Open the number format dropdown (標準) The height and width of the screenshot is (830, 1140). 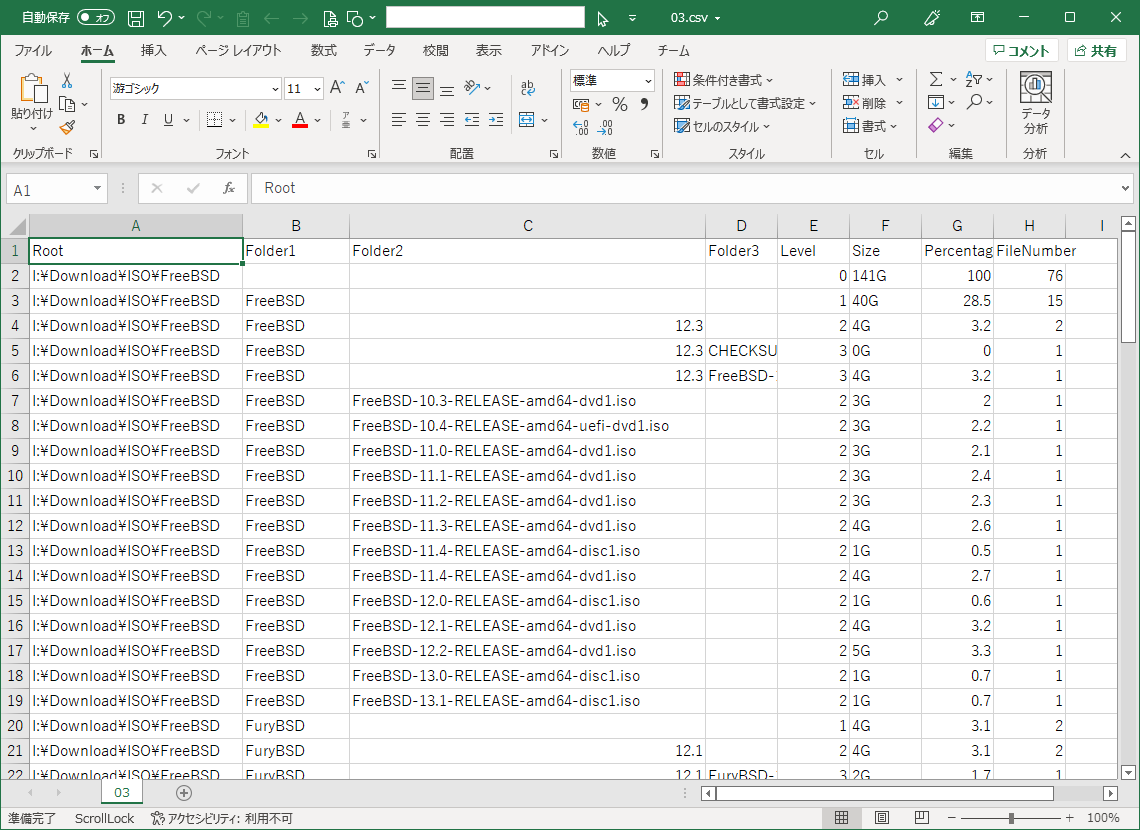(x=648, y=81)
